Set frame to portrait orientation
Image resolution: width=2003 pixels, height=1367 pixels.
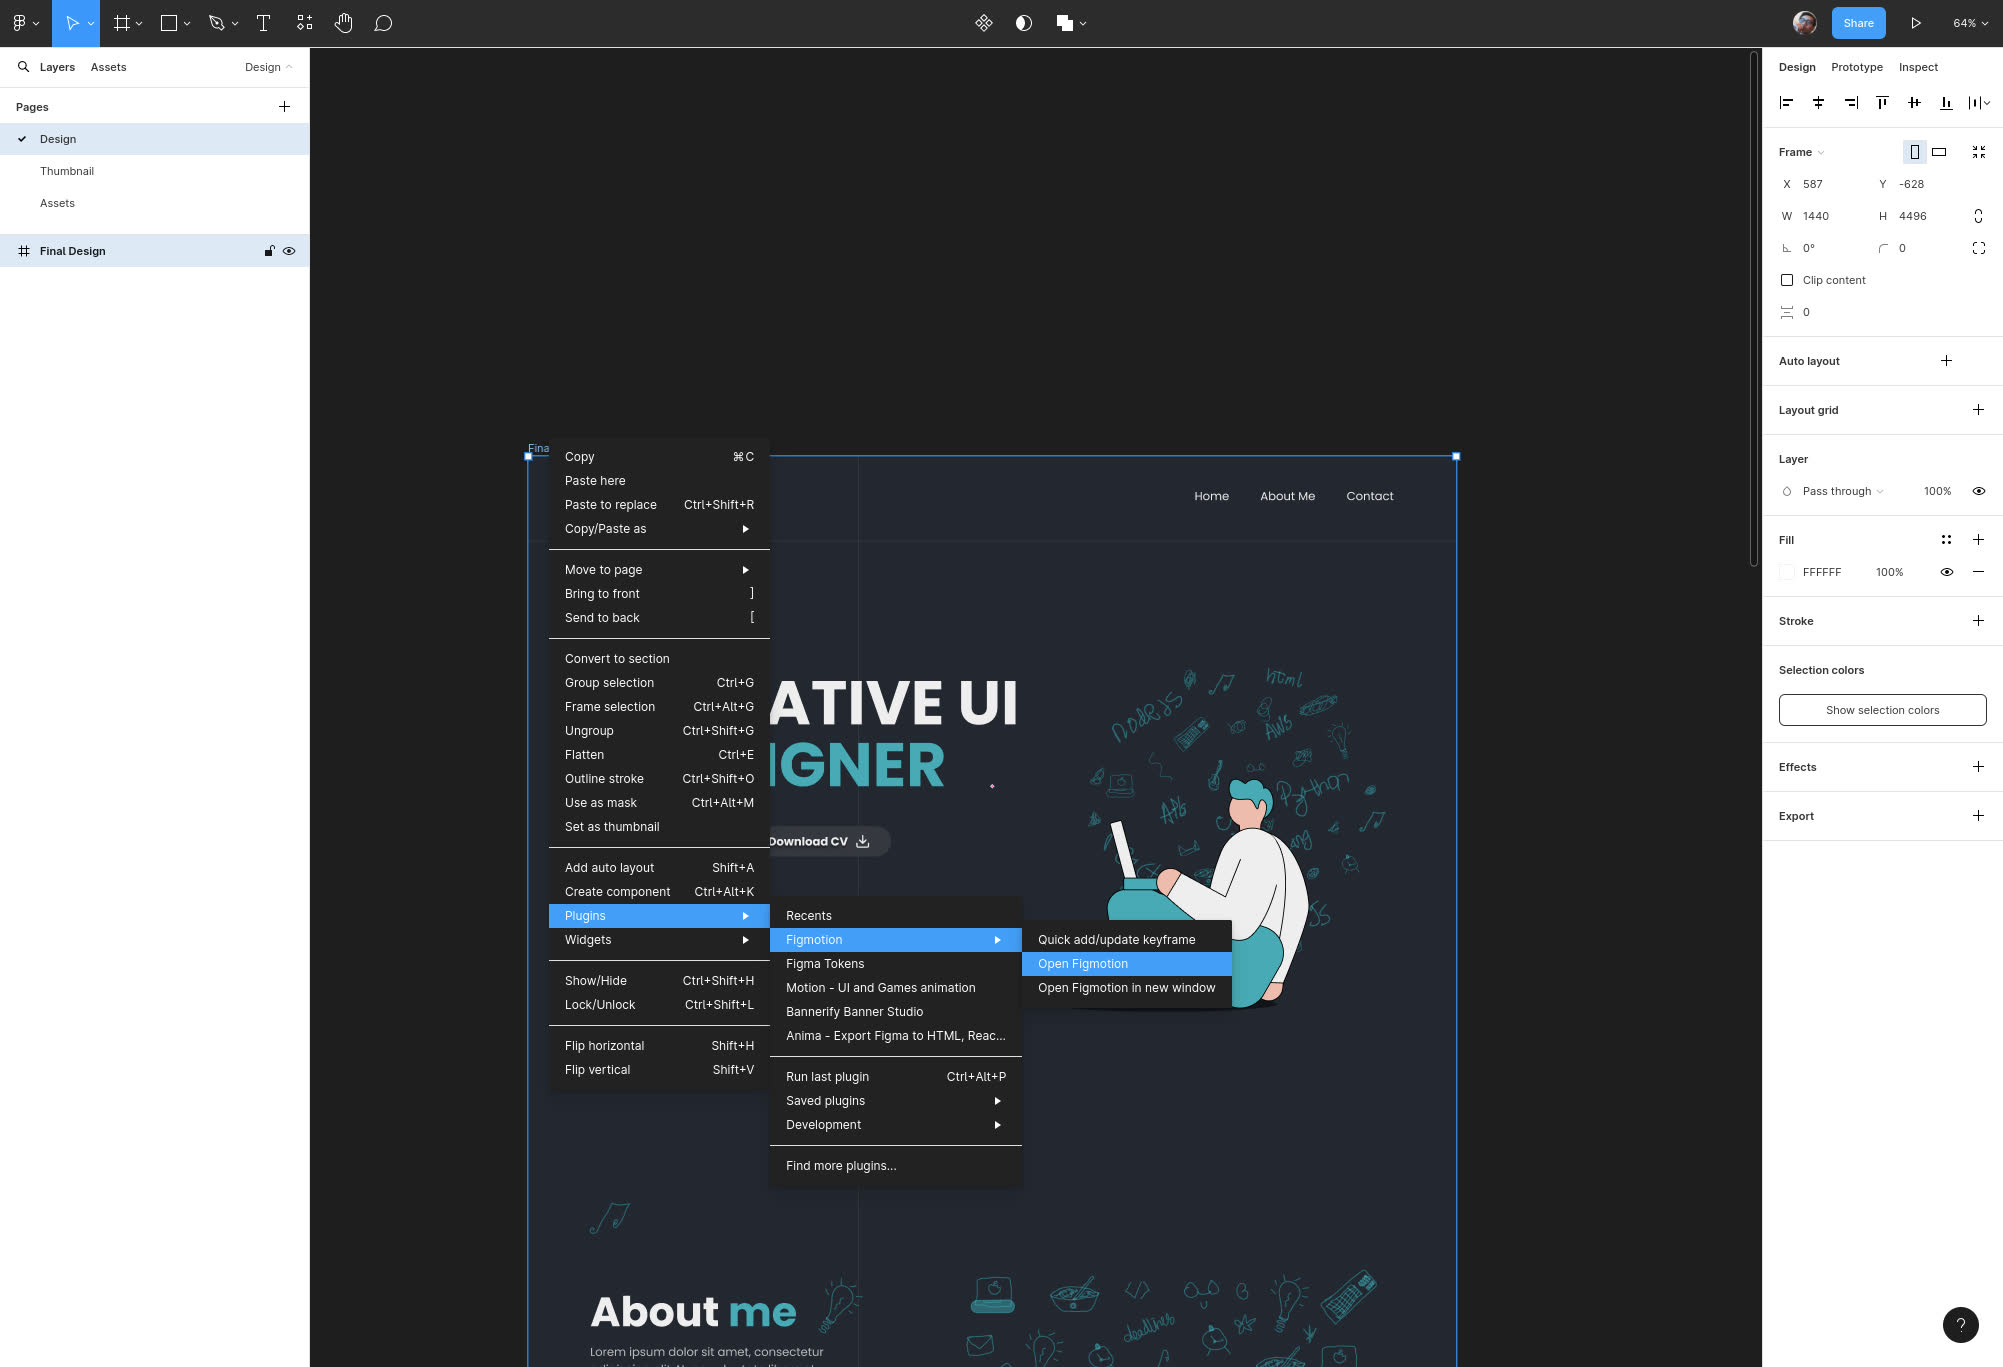[1915, 152]
